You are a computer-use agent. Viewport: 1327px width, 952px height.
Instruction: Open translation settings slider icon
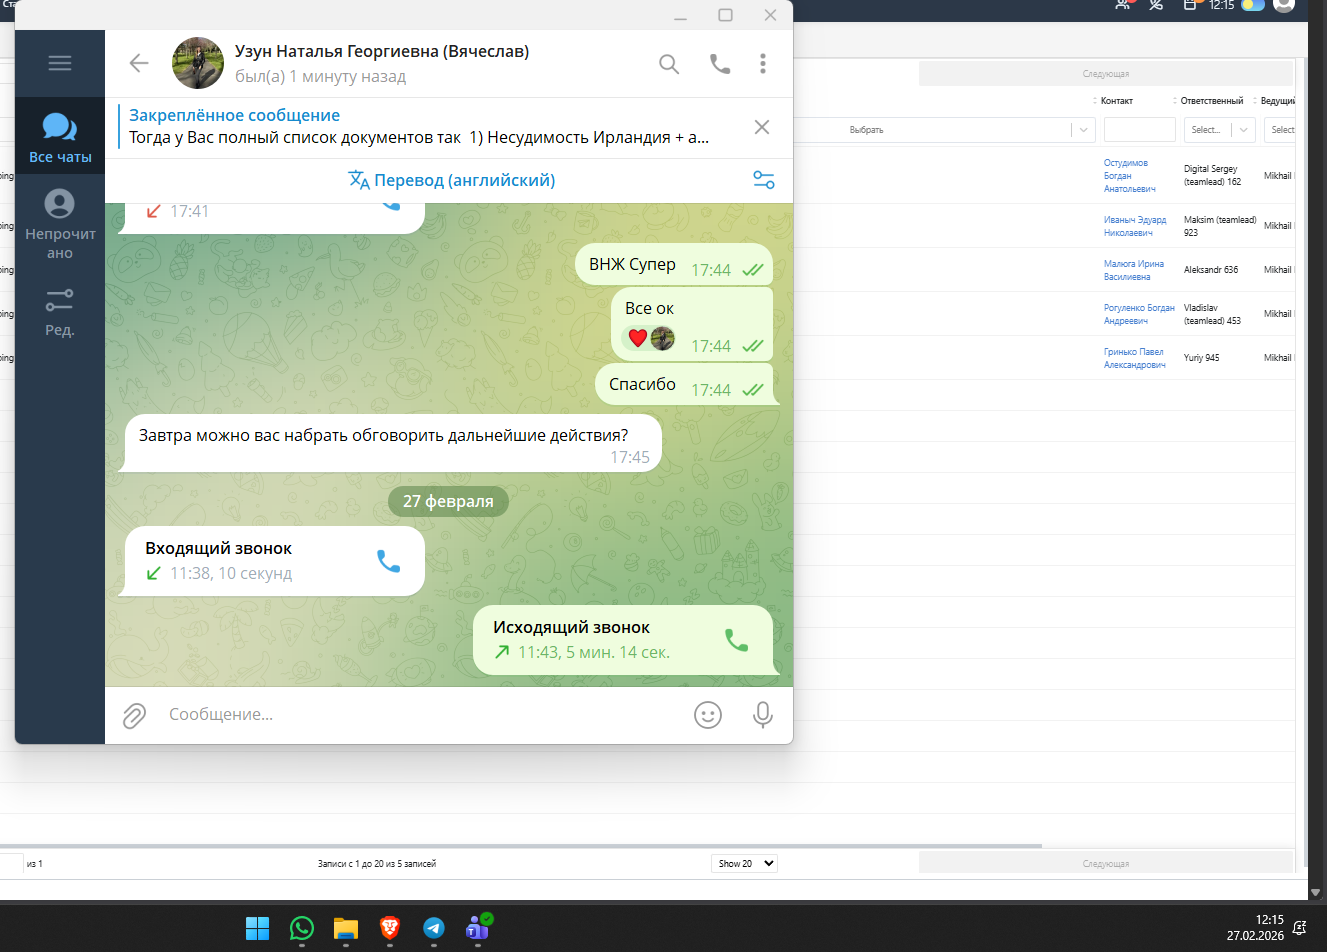(x=764, y=180)
